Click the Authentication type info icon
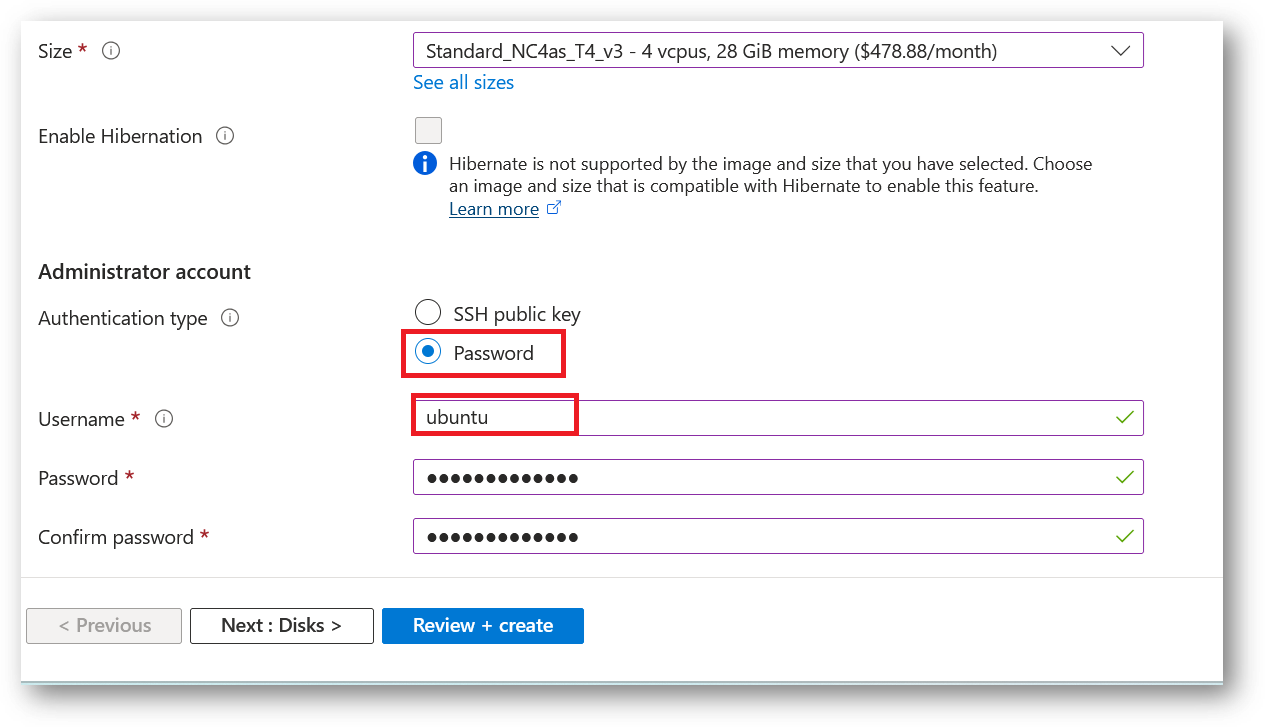 pos(229,318)
